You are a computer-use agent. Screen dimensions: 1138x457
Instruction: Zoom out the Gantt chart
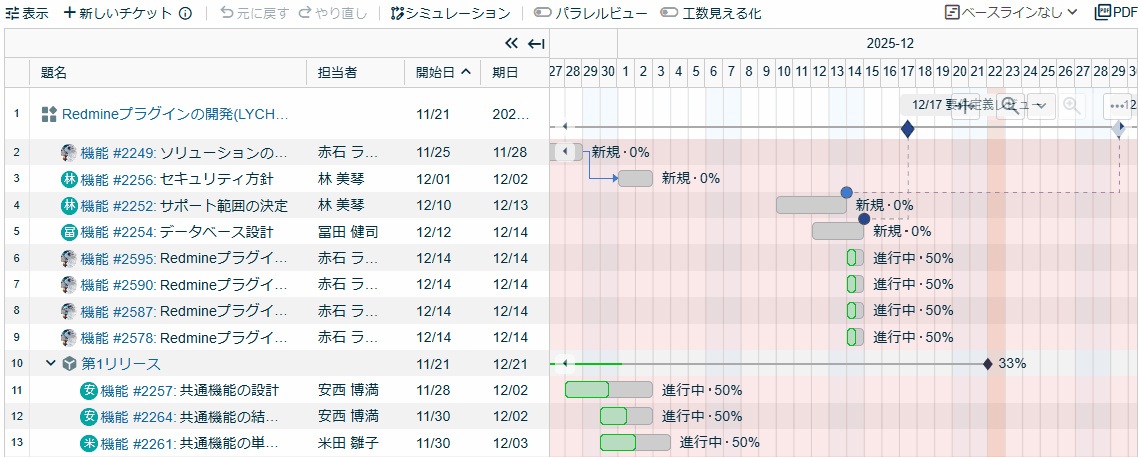(1011, 105)
